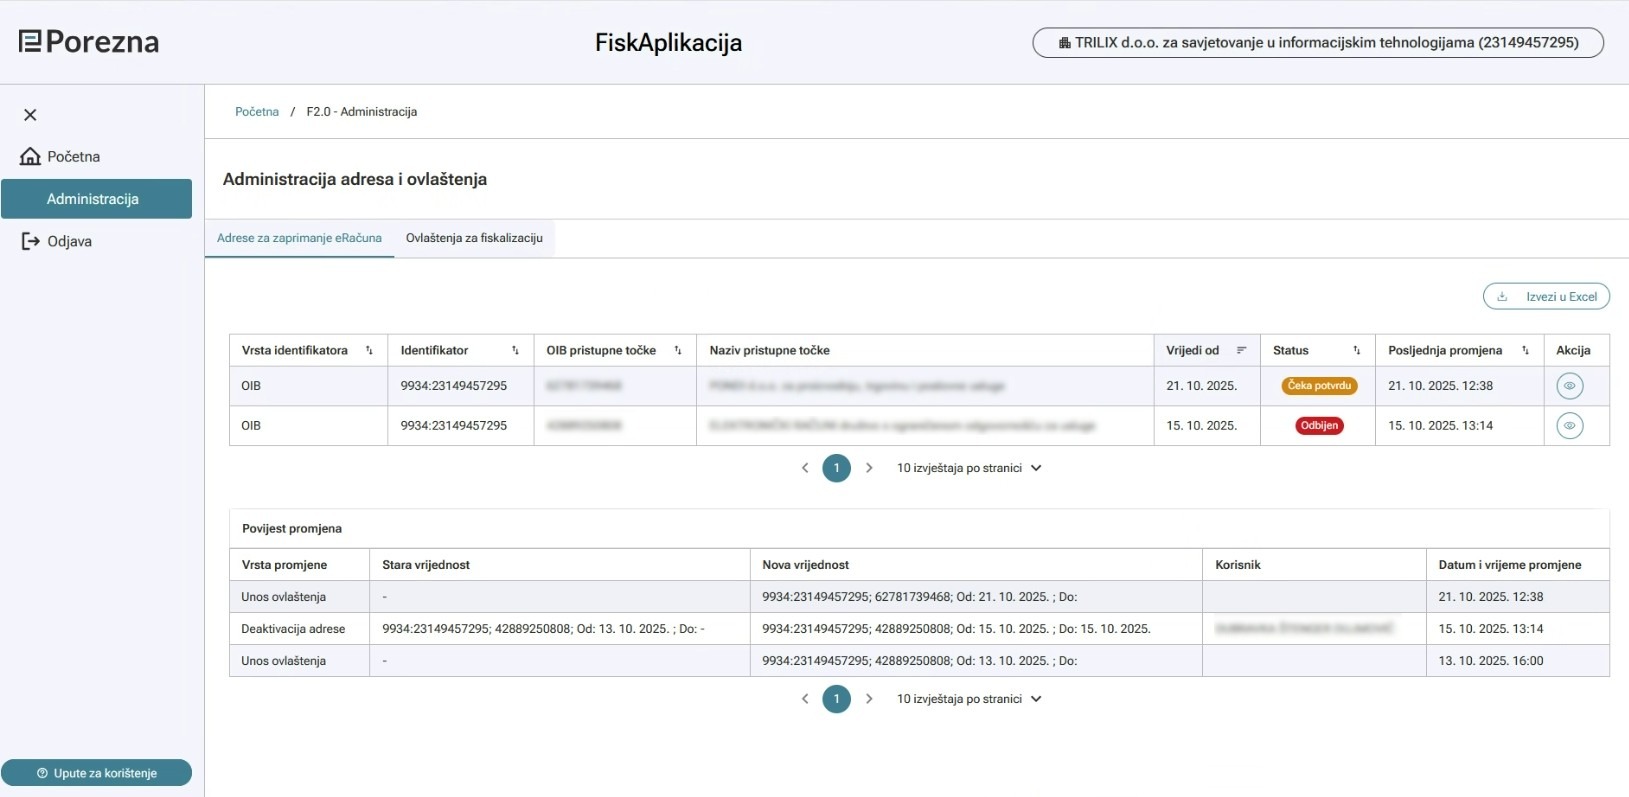Select page 1 in Povijest promjena pagination

pyautogui.click(x=837, y=699)
